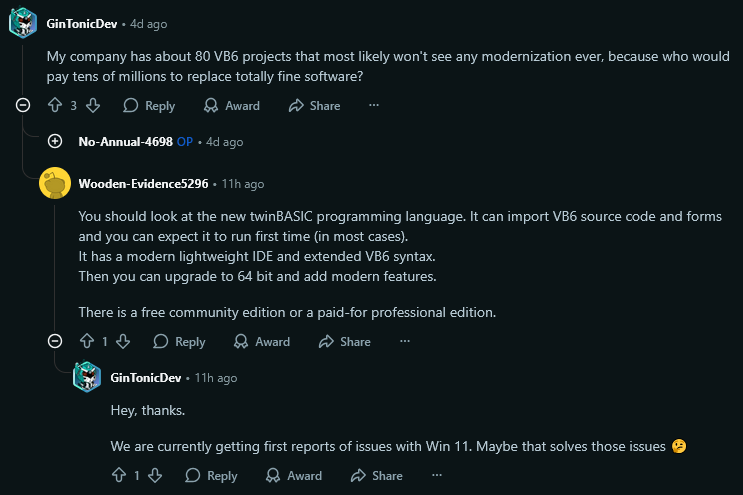Screen dimensions: 743x495
Task: Give an Award to the twinBASIC comment
Action: (262, 341)
